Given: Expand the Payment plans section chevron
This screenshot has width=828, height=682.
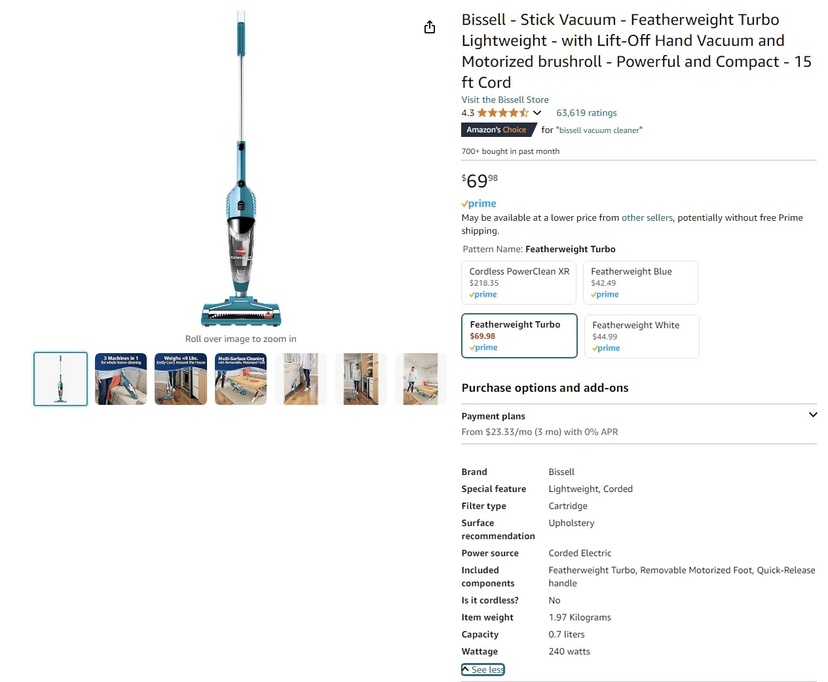Looking at the screenshot, I should [813, 415].
